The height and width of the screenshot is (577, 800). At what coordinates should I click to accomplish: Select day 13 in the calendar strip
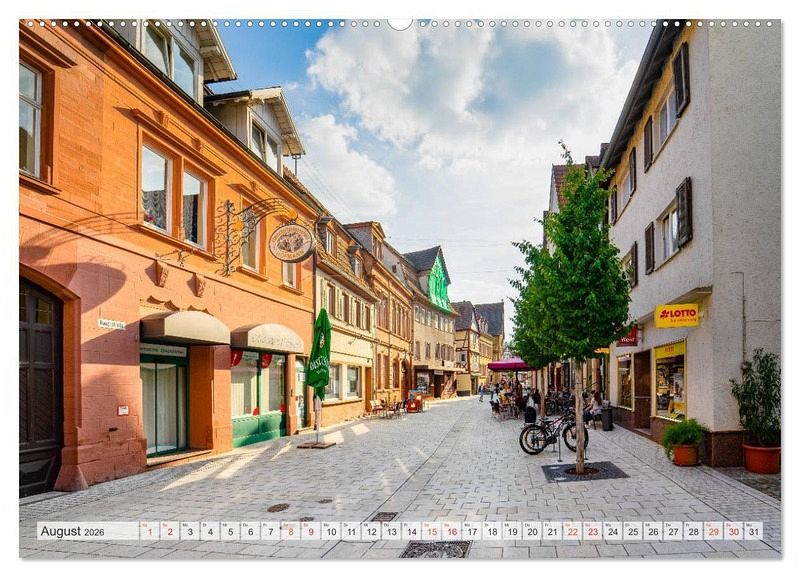pos(391,531)
